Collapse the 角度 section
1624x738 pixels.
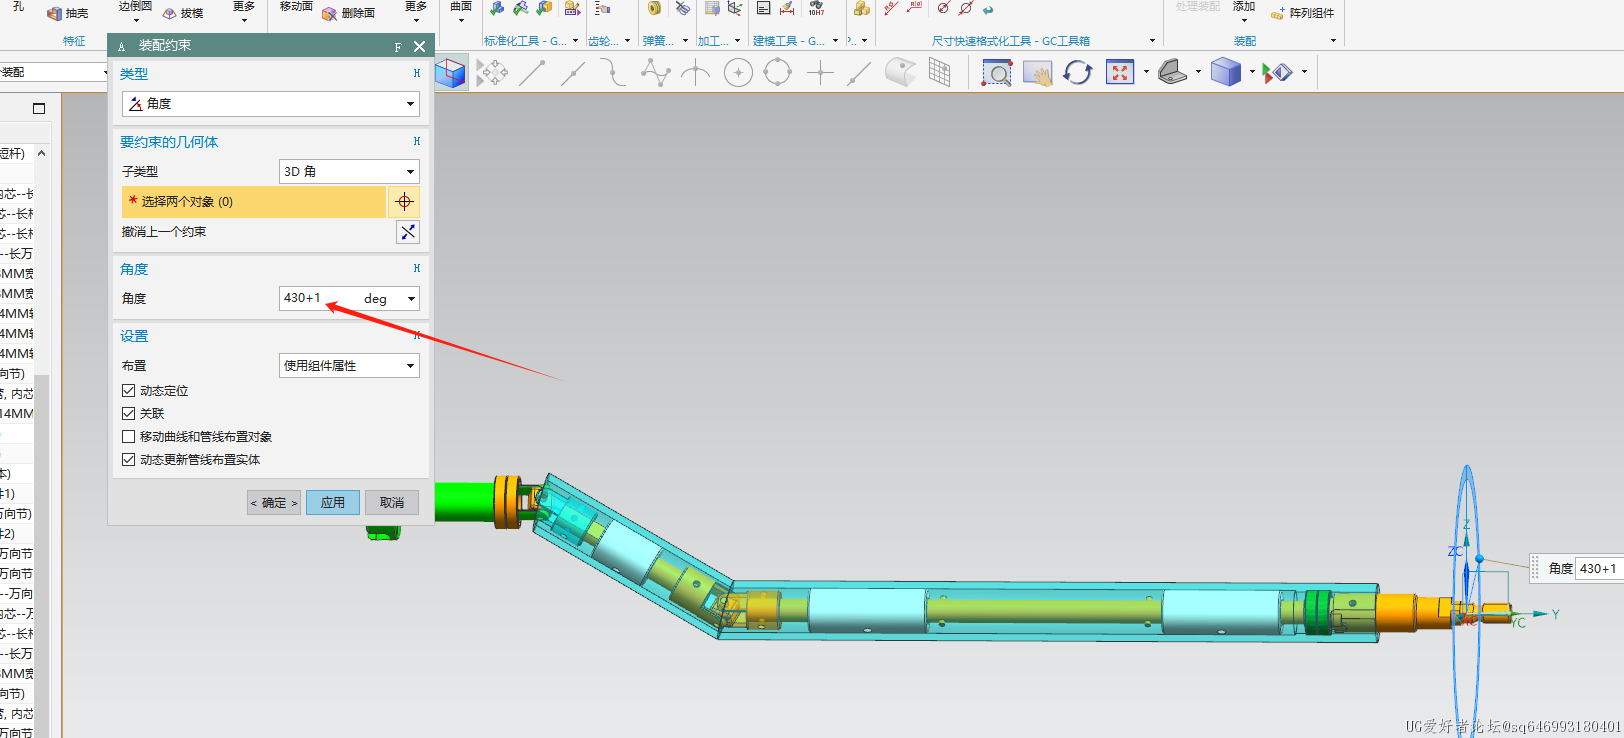pyautogui.click(x=417, y=268)
